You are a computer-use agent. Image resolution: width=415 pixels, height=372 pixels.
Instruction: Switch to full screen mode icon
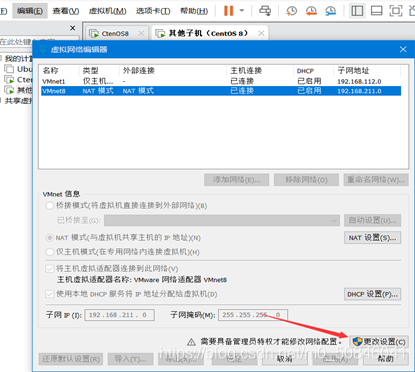click(396, 11)
